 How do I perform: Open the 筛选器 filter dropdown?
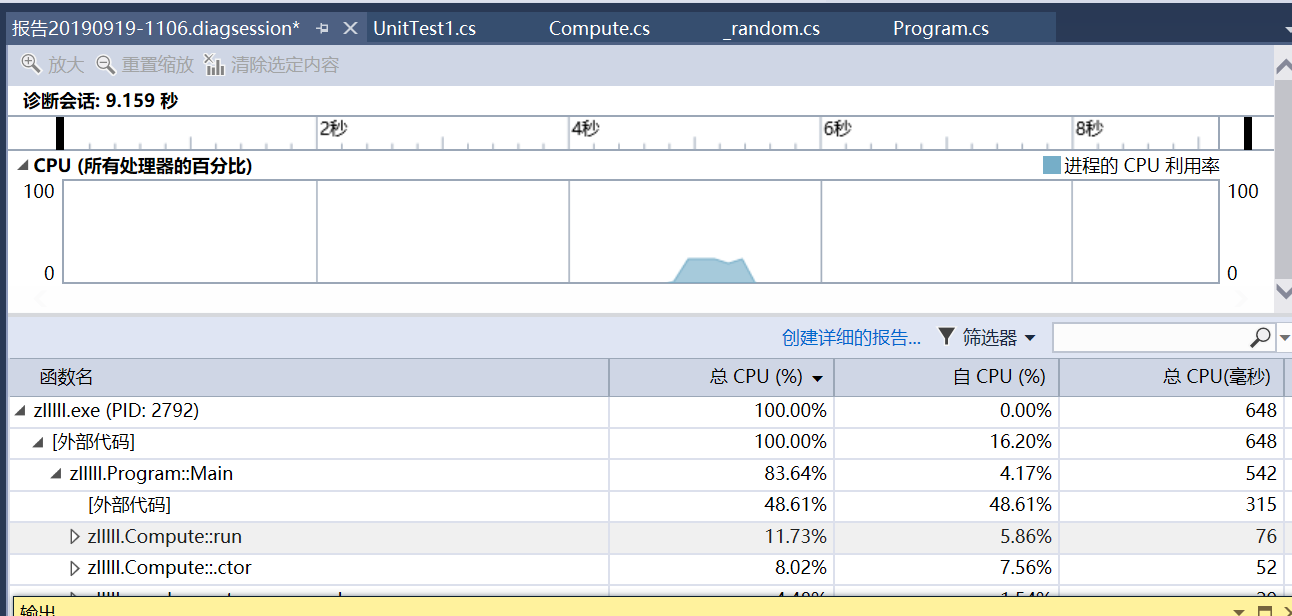(x=987, y=338)
